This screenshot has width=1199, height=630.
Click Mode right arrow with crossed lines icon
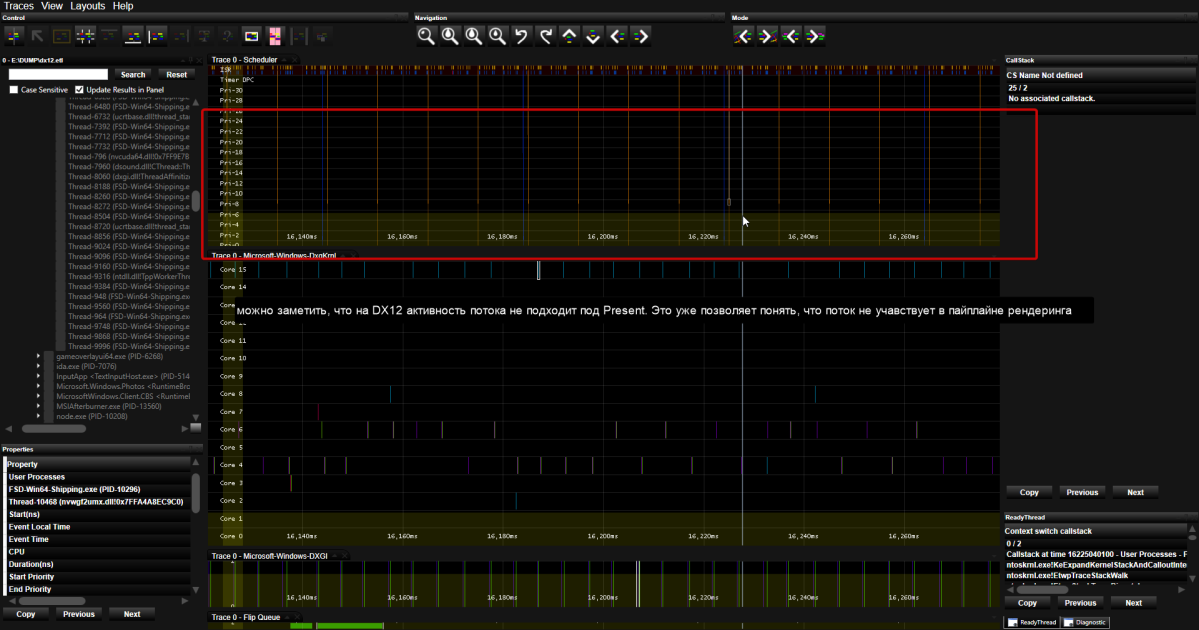[x=767, y=36]
